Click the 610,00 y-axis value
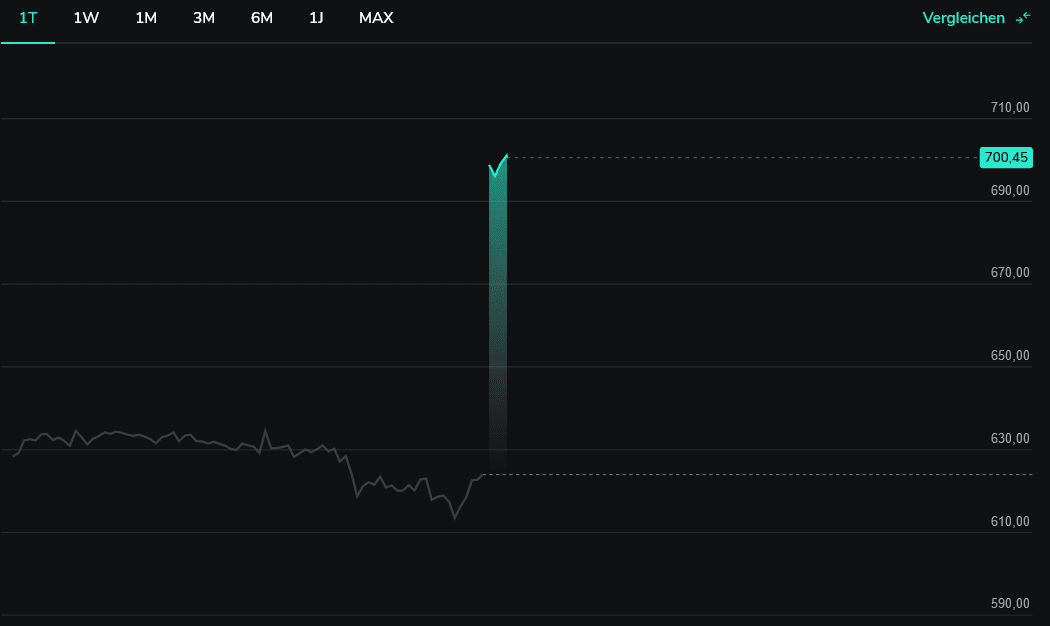Image resolution: width=1050 pixels, height=626 pixels. pyautogui.click(x=1009, y=521)
